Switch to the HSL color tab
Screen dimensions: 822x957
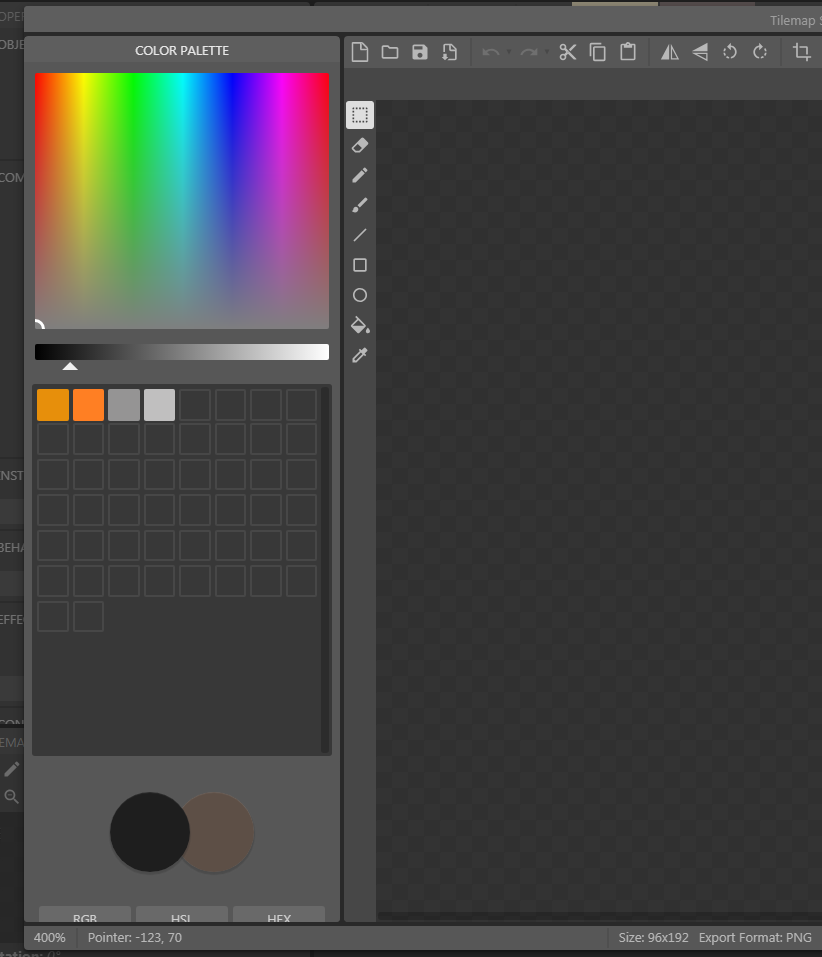[182, 914]
